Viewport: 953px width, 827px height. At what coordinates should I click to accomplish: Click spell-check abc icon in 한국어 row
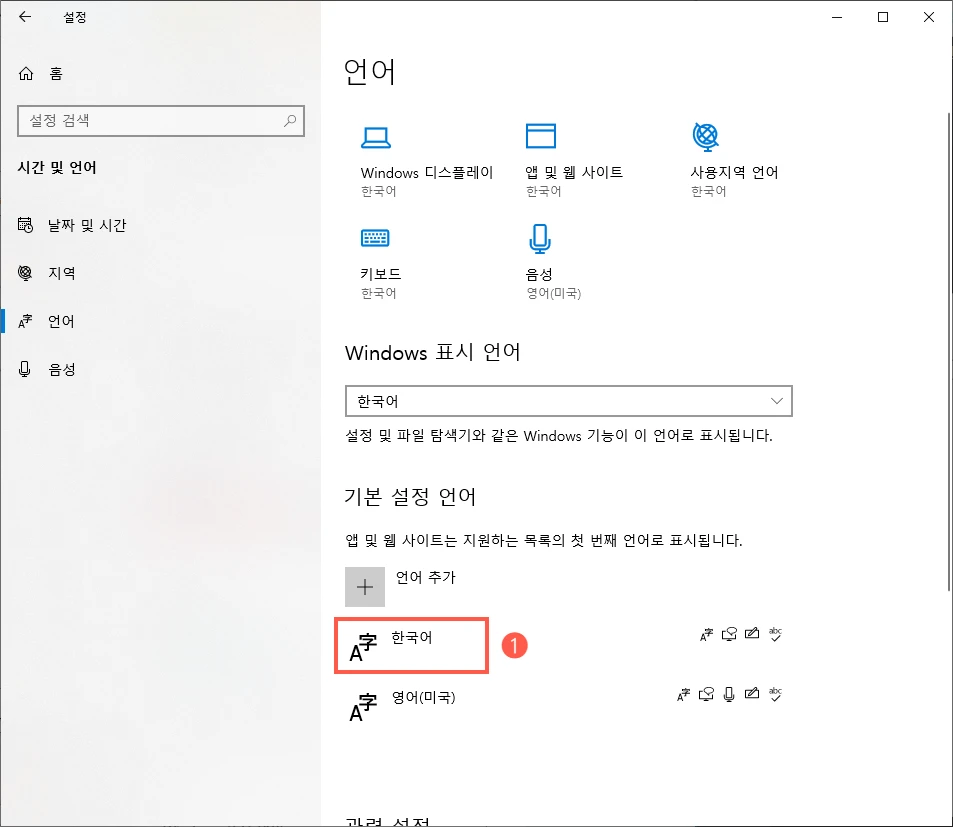[775, 634]
